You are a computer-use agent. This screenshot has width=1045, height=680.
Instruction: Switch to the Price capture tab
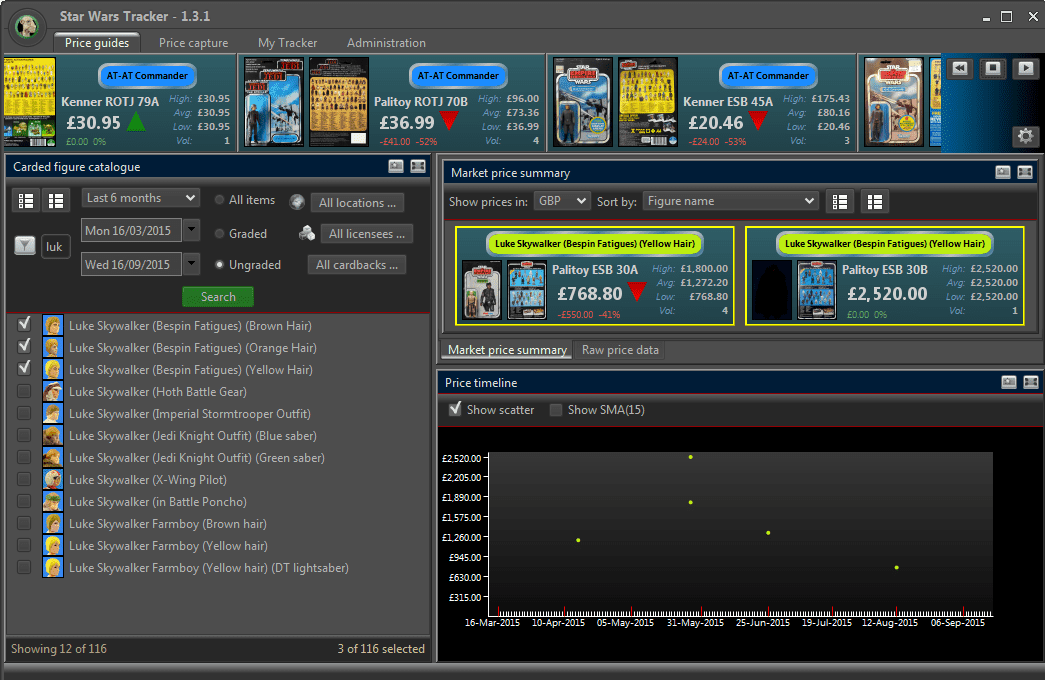[x=193, y=43]
